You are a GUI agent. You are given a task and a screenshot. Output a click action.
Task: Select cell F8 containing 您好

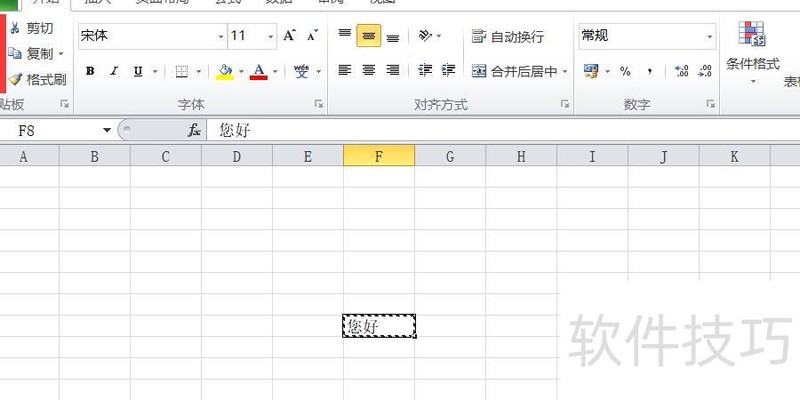click(x=379, y=326)
